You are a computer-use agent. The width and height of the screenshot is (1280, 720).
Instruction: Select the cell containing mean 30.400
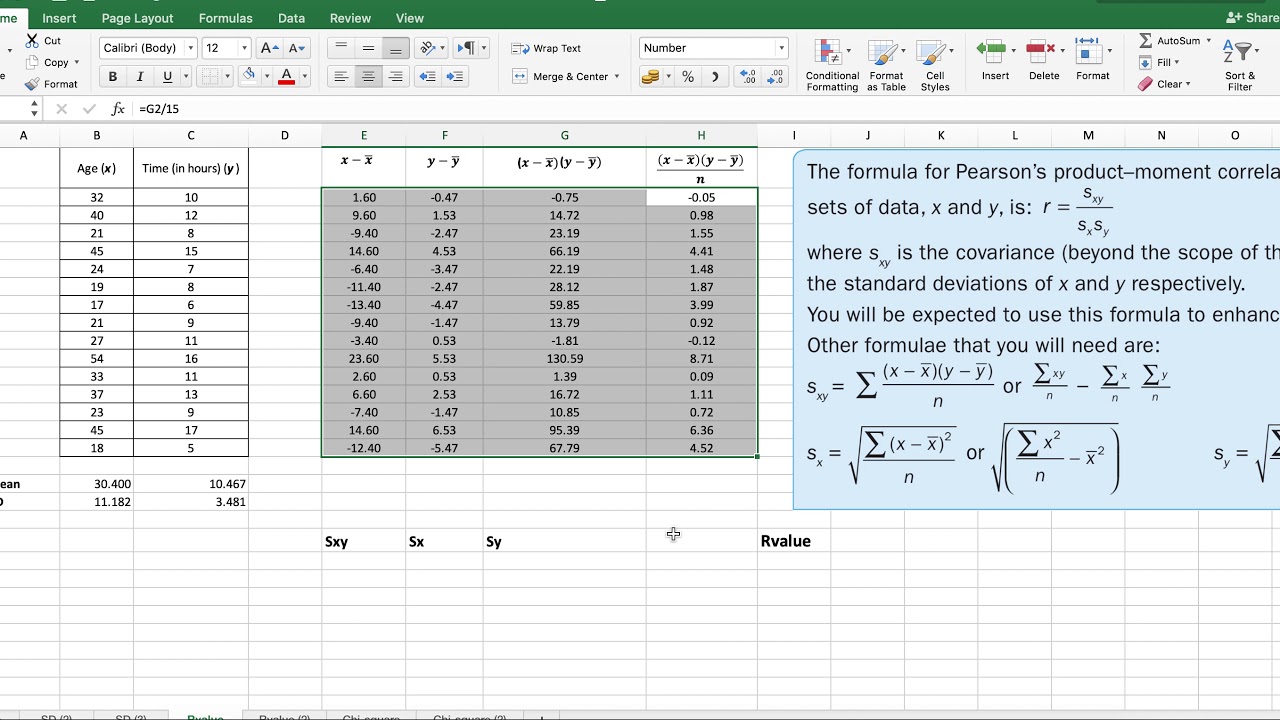click(x=97, y=484)
